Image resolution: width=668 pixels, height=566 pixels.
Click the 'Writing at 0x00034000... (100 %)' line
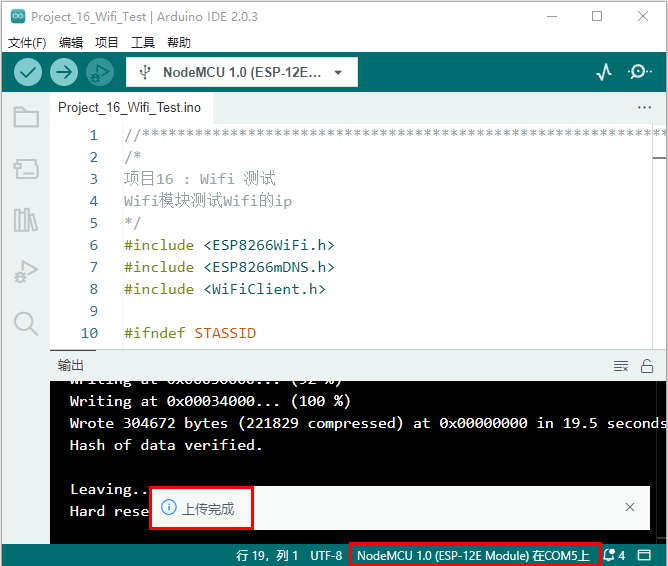[210, 401]
